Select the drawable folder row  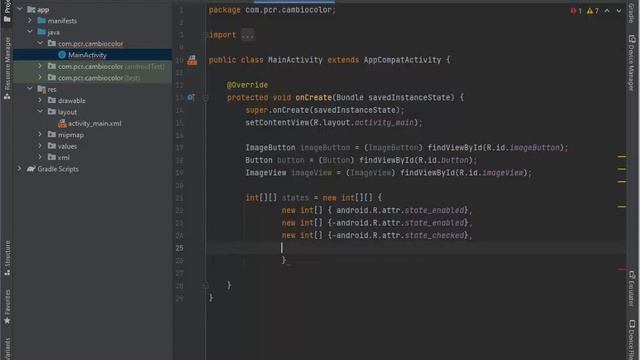click(x=93, y=100)
